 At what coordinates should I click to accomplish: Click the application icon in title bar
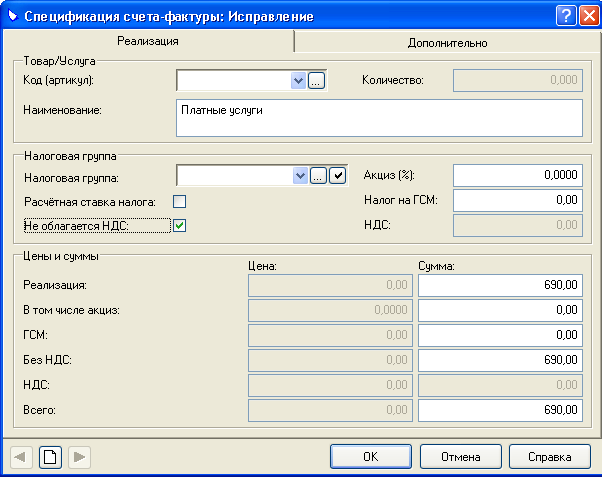click(x=13, y=16)
